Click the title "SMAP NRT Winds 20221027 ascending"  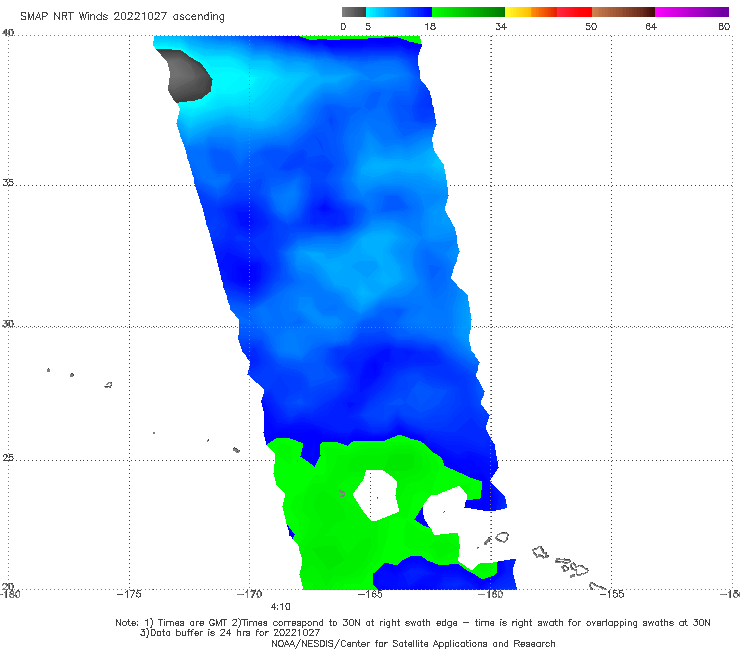(x=122, y=17)
